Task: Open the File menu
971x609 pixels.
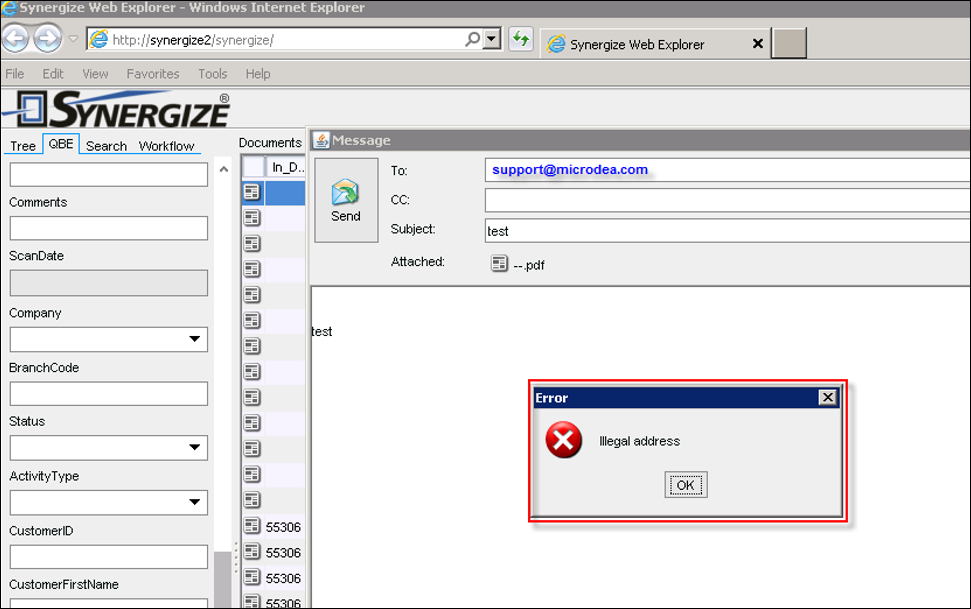Action: [14, 74]
